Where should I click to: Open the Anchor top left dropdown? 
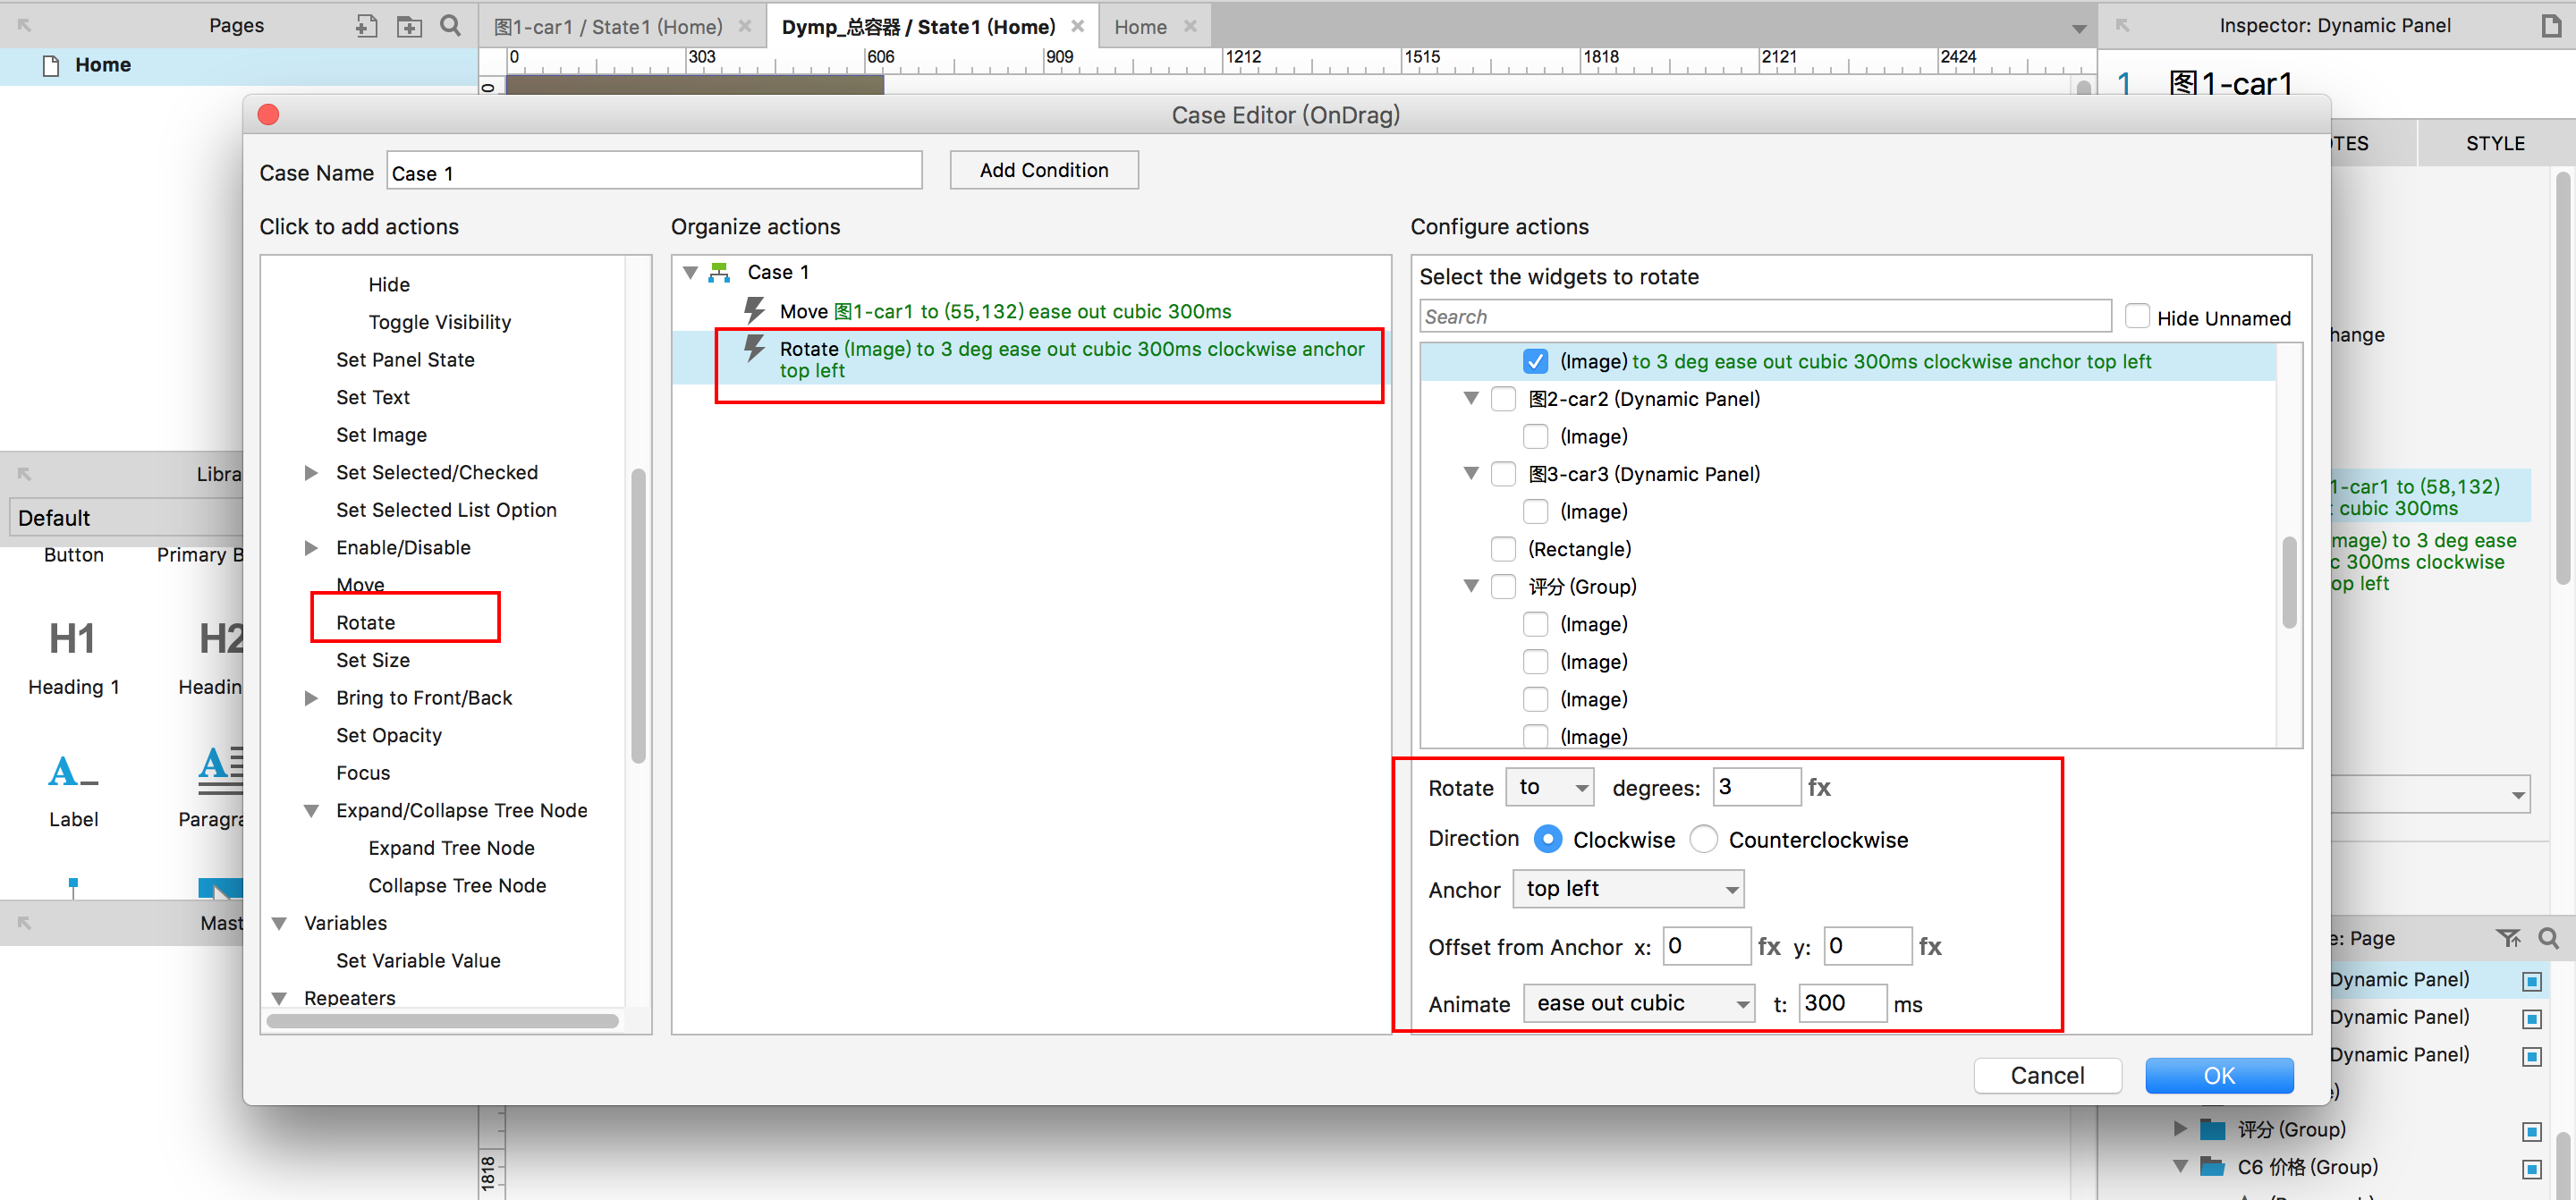(x=1628, y=889)
